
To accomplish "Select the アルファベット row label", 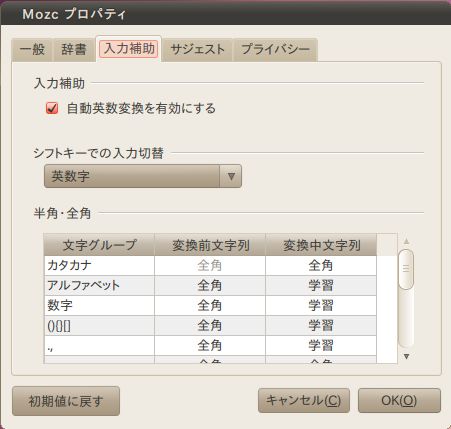I will [99, 286].
